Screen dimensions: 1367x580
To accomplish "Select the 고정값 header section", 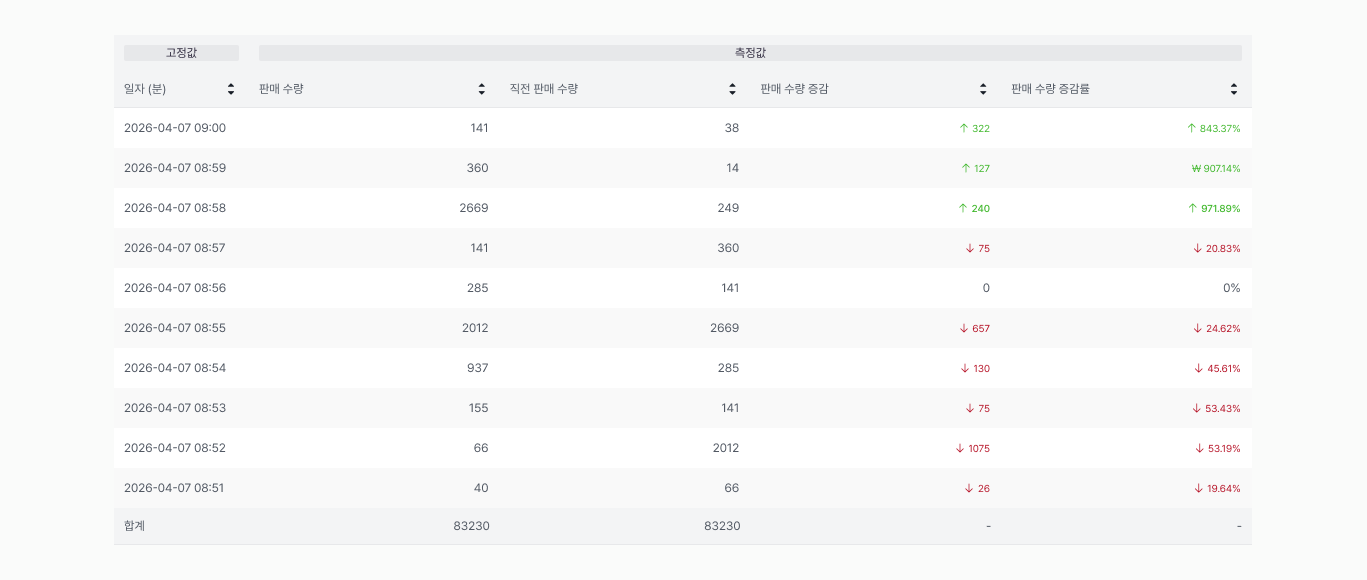I will pyautogui.click(x=179, y=52).
